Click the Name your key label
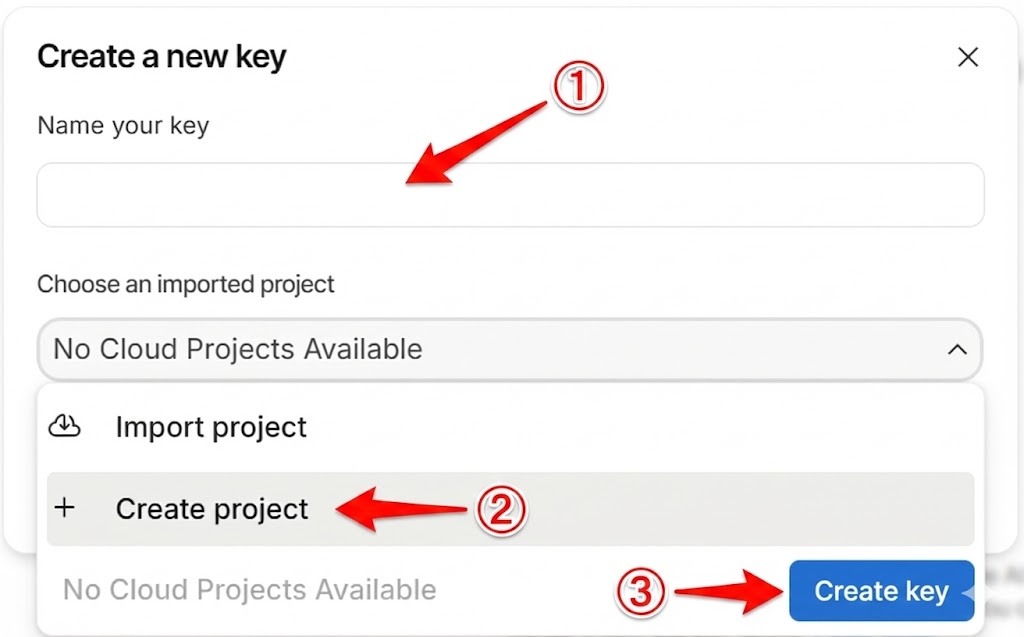Screen dimensions: 1024x637 tap(123, 126)
